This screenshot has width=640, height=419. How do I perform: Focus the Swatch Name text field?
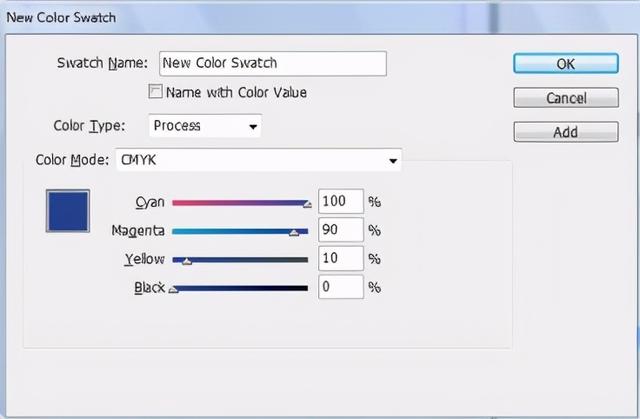click(273, 63)
